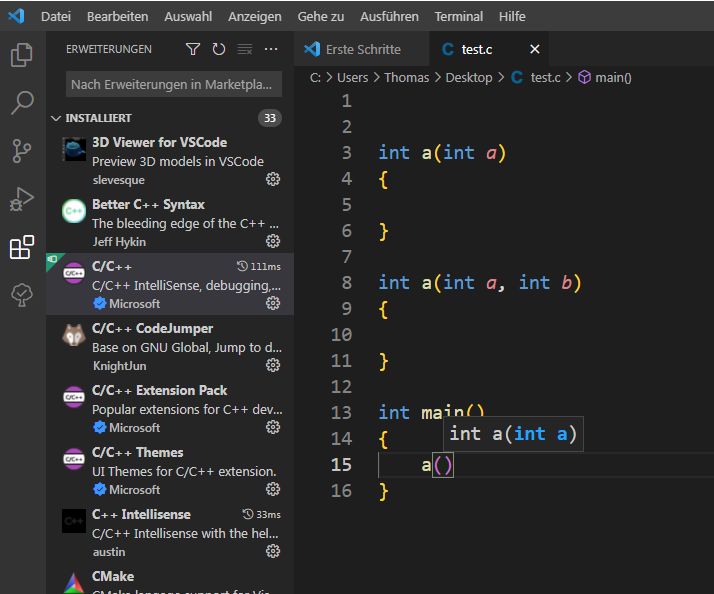
Task: Open the Search view in activity bar
Action: coord(21,102)
